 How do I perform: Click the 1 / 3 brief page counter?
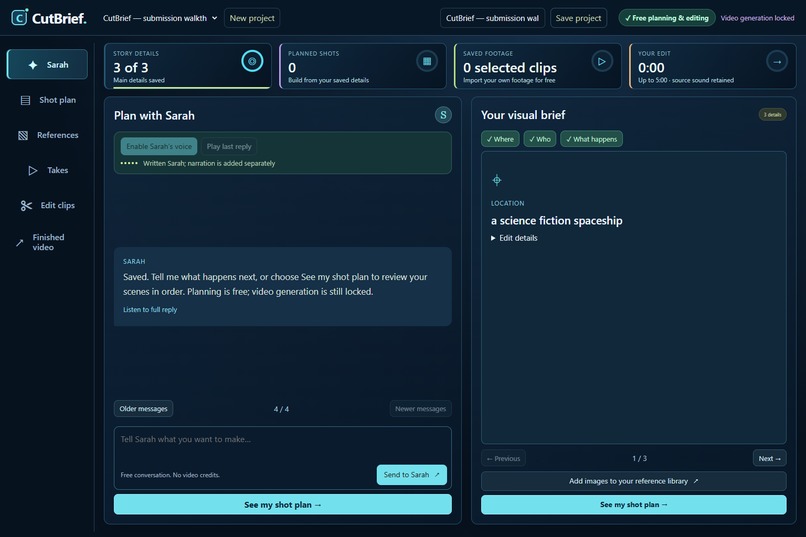tap(639, 458)
